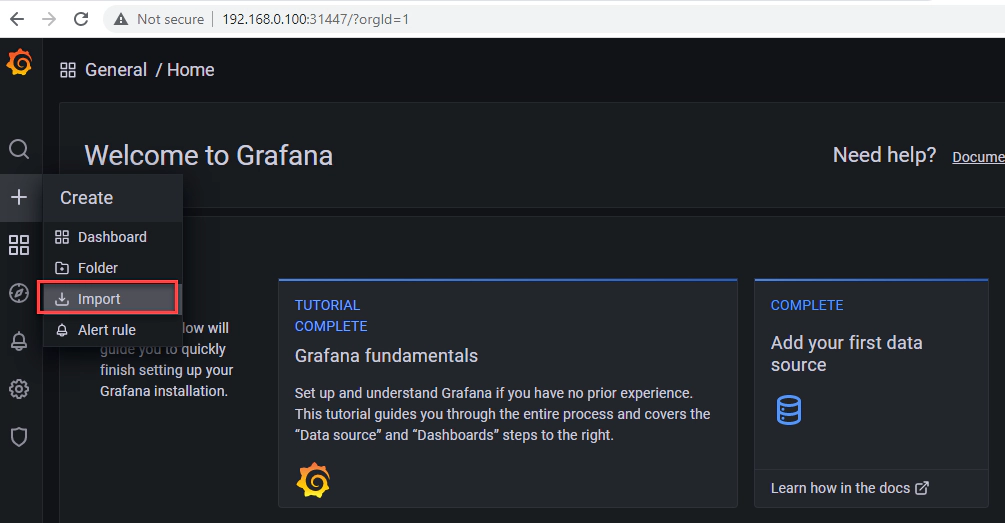Open the Dashboards four-squares sidebar icon
The image size is (1005, 523).
19,245
